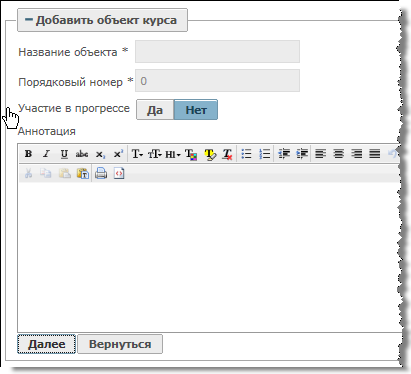Click inside the annotation text area
The width and height of the screenshot is (411, 374).
210,257
